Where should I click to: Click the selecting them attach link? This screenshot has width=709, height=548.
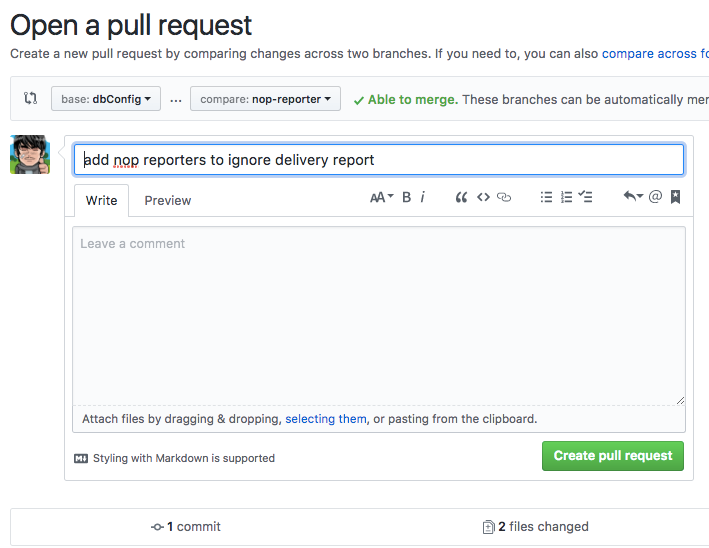[x=326, y=419]
